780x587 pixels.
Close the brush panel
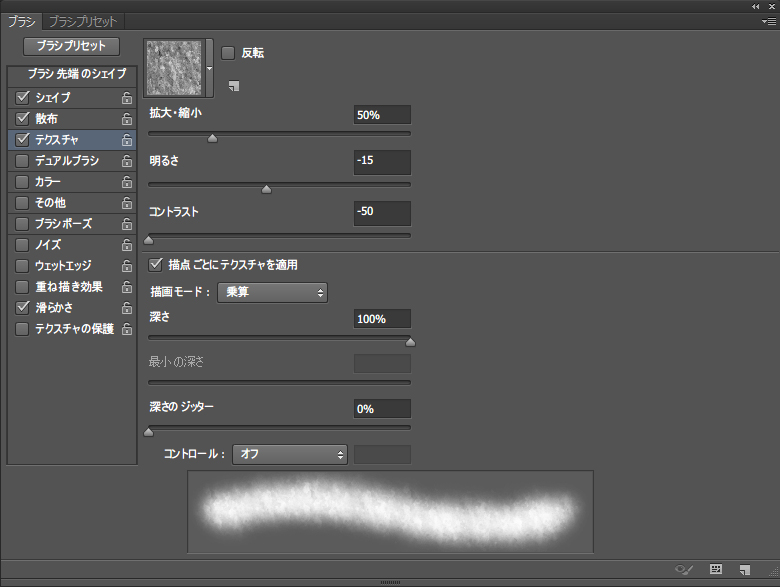(772, 6)
